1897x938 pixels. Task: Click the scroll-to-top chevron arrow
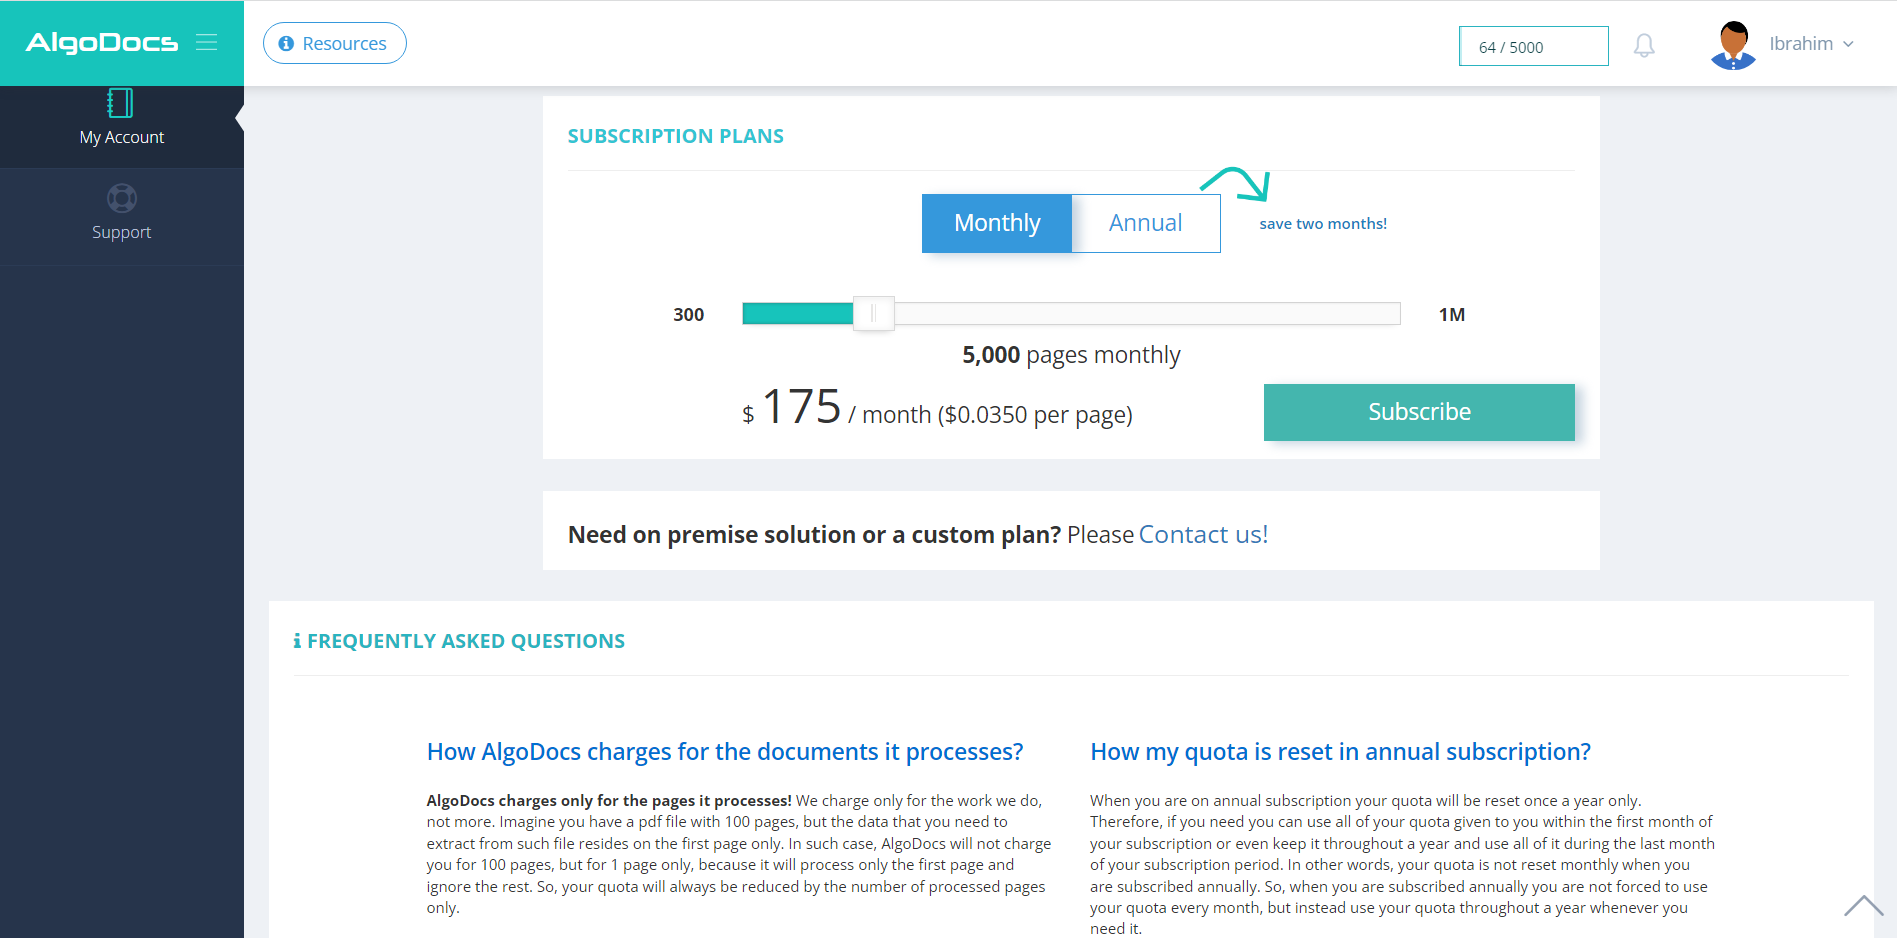[1863, 906]
